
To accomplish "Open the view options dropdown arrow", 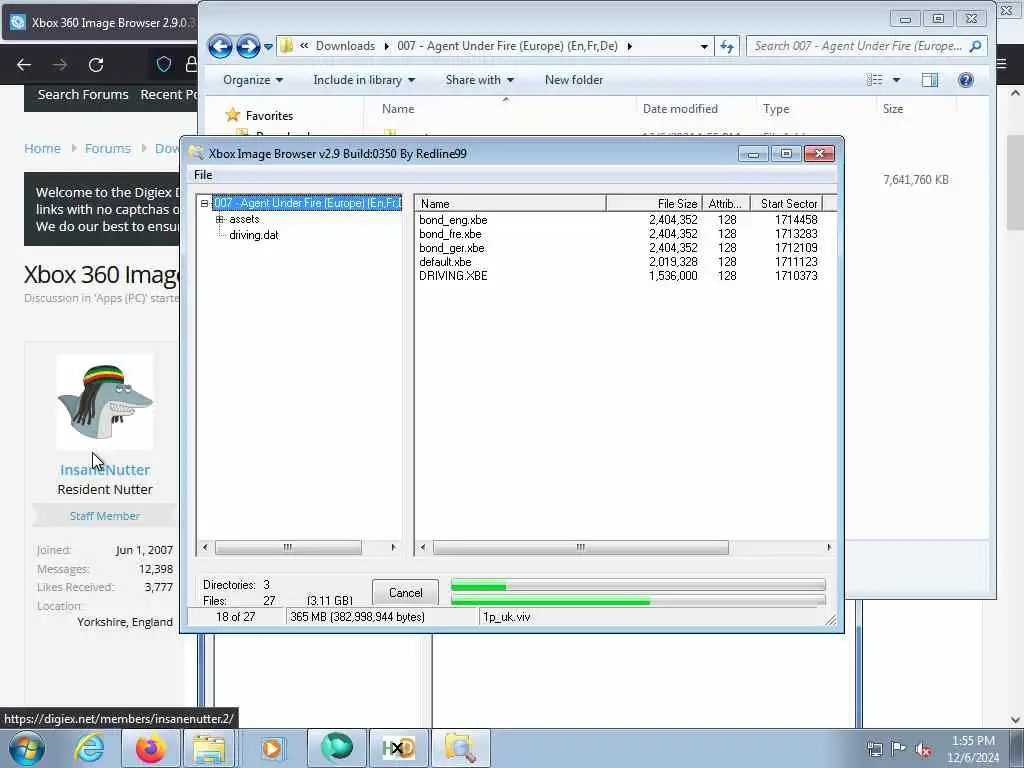I will click(x=897, y=80).
